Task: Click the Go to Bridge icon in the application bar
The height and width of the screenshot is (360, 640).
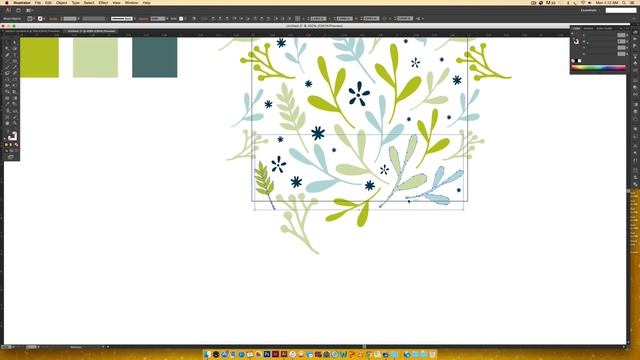Action: pos(18,10)
